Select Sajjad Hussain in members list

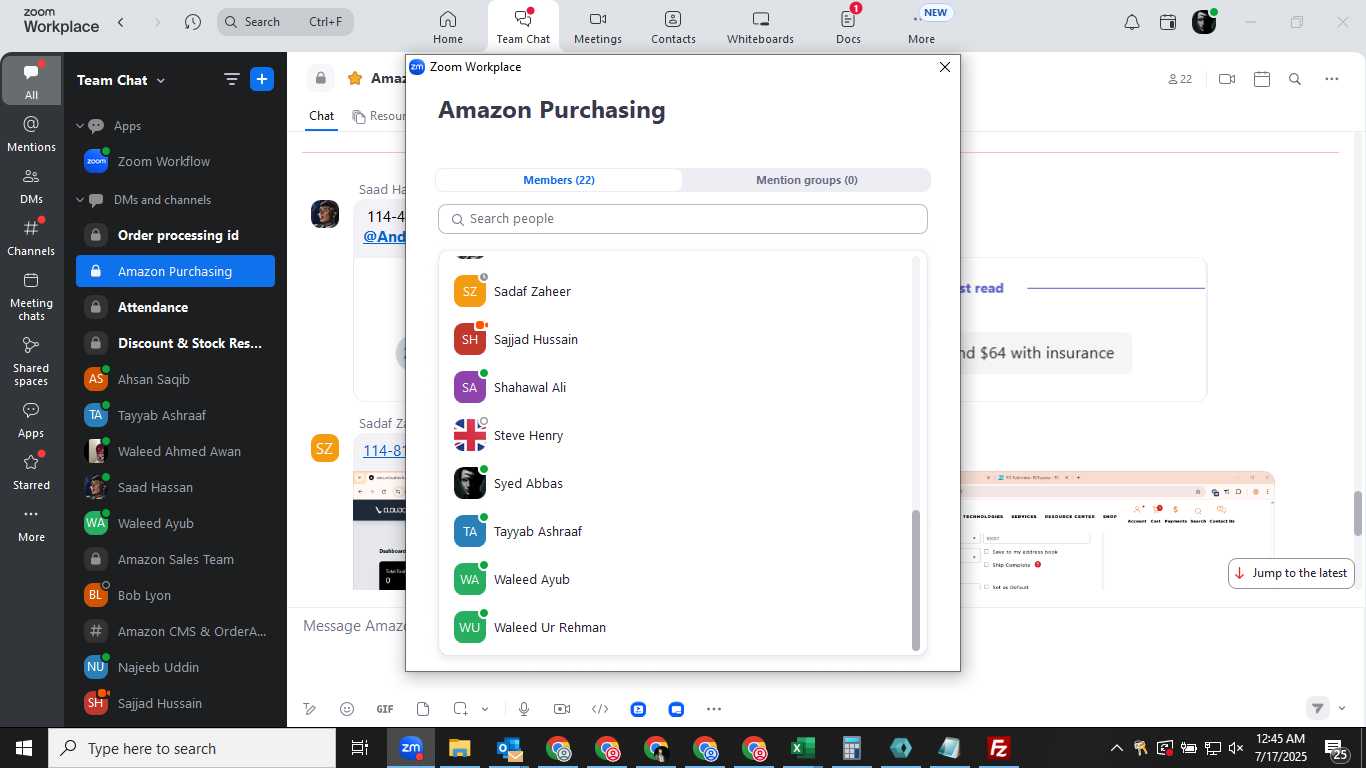click(675, 339)
